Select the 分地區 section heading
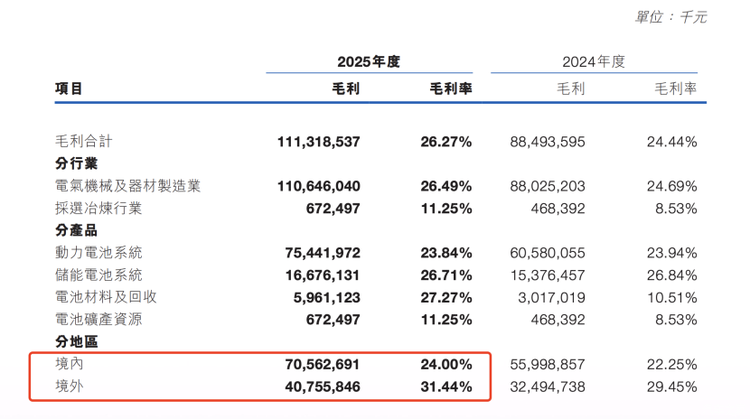Screen dimensions: 750x419 click(x=77, y=342)
